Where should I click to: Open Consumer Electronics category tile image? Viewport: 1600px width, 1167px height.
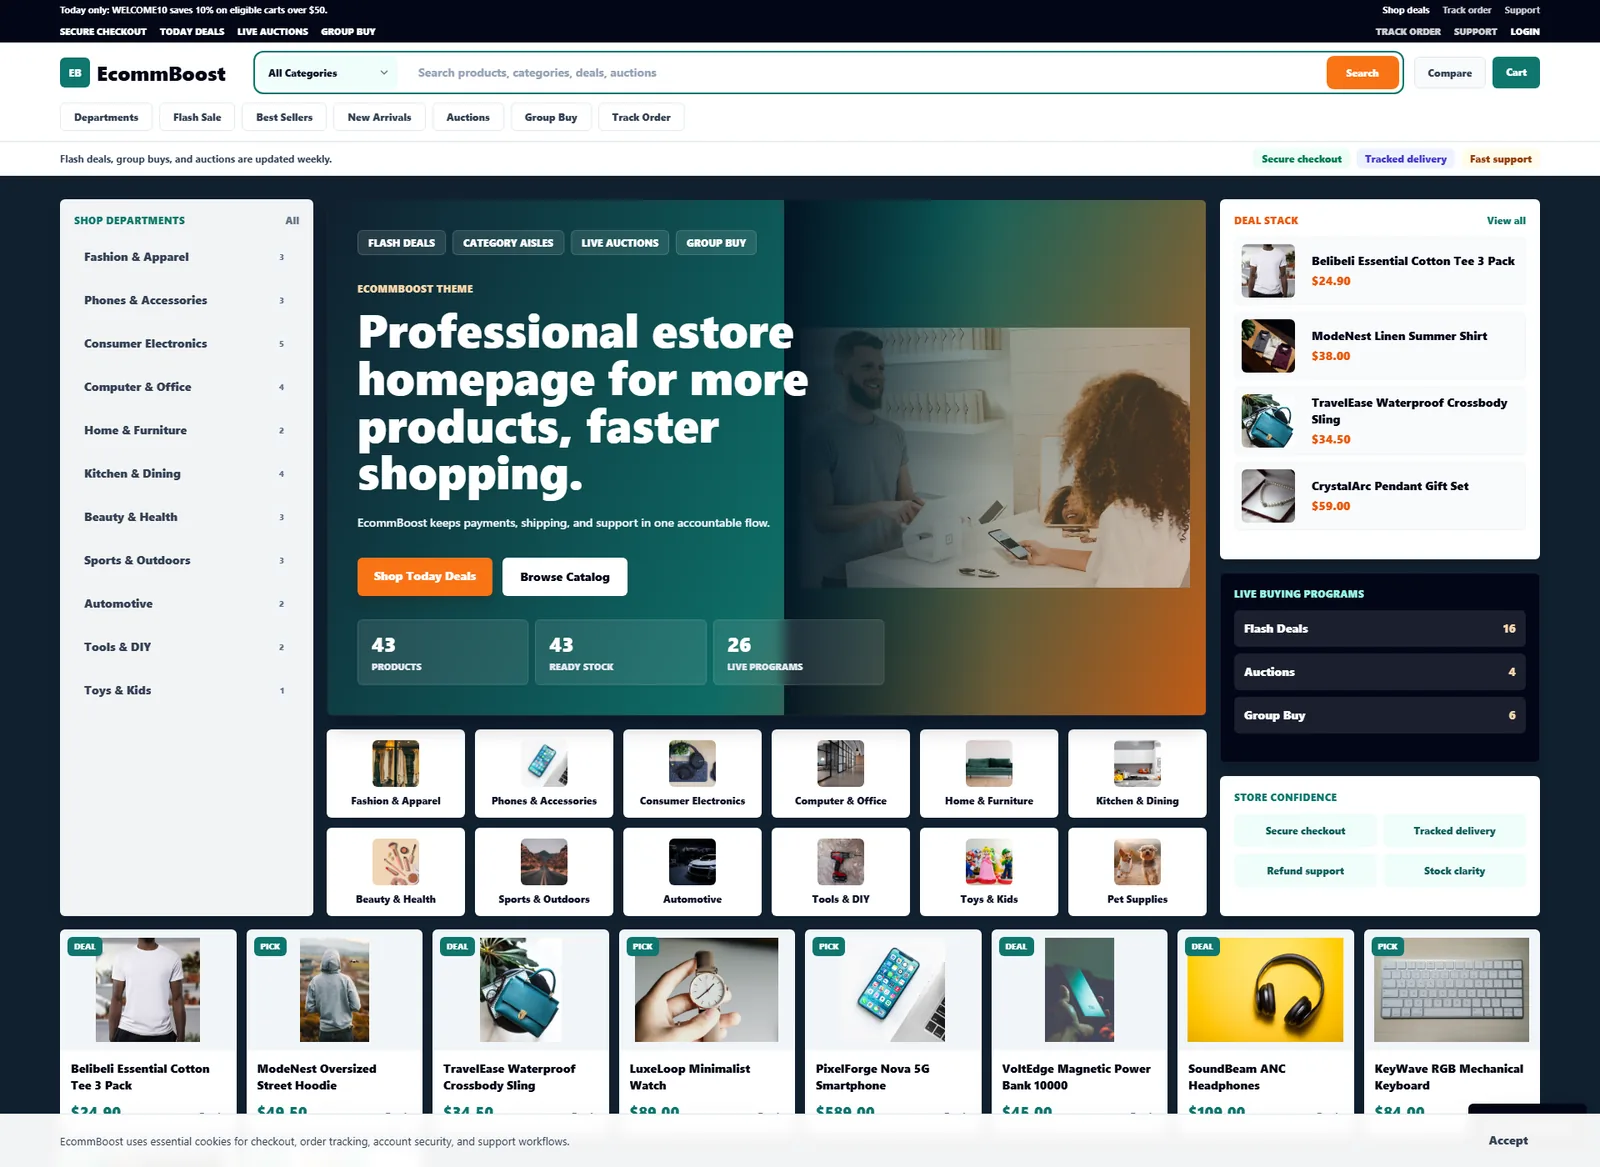(692, 764)
